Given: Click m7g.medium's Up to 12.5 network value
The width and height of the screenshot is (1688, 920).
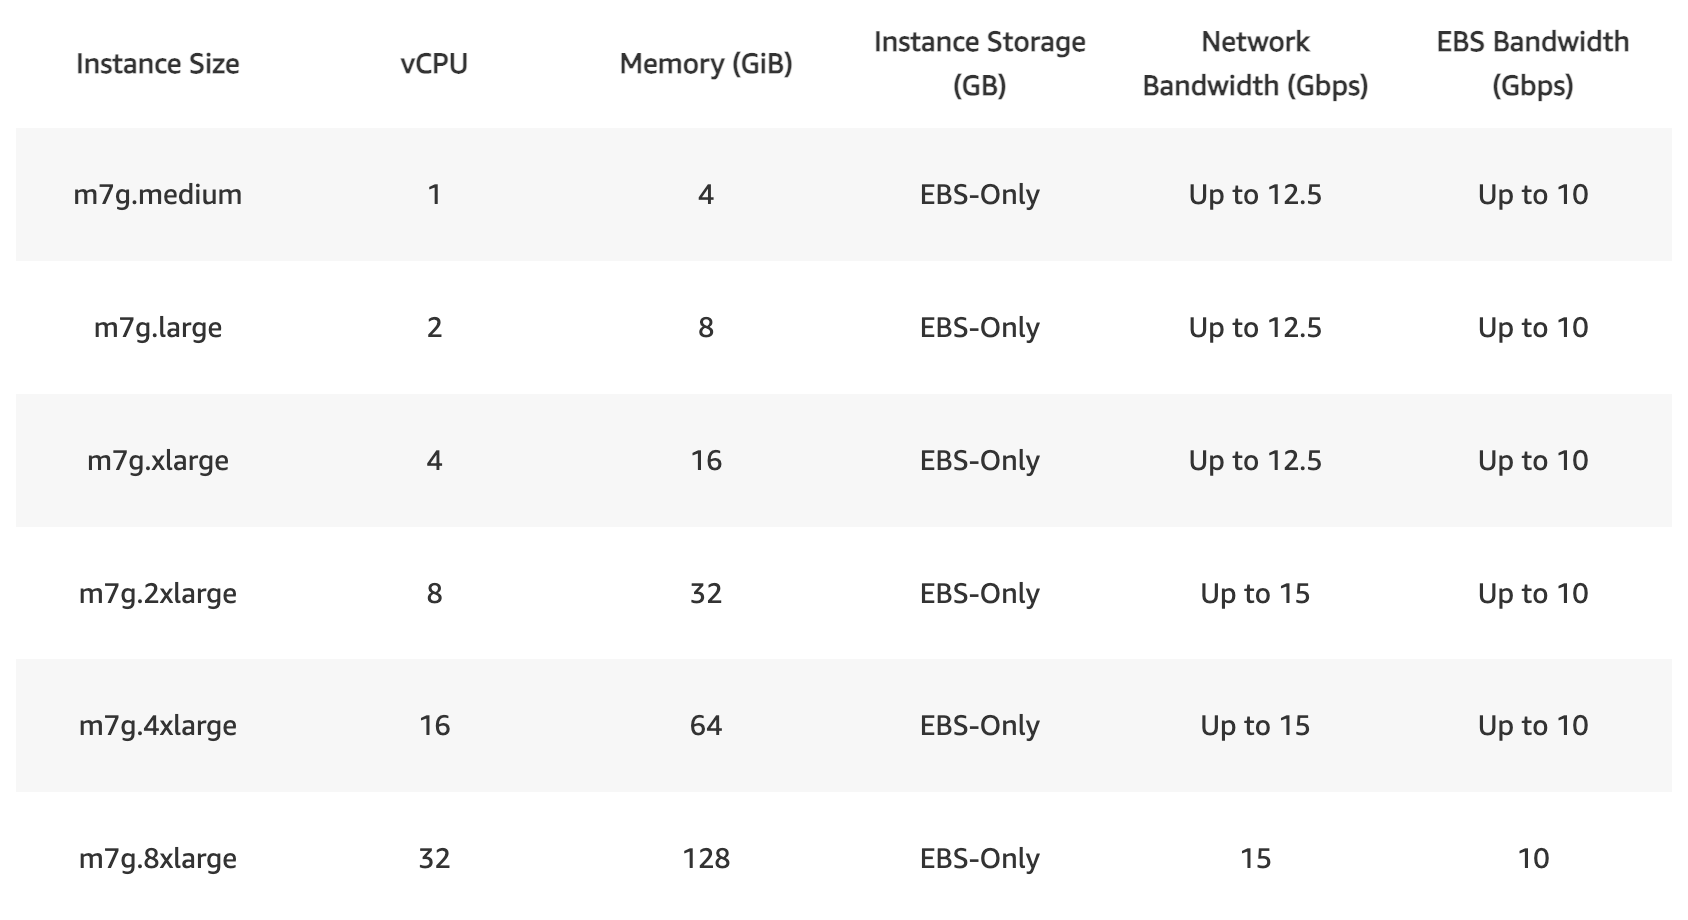Looking at the screenshot, I should click(x=1255, y=194).
